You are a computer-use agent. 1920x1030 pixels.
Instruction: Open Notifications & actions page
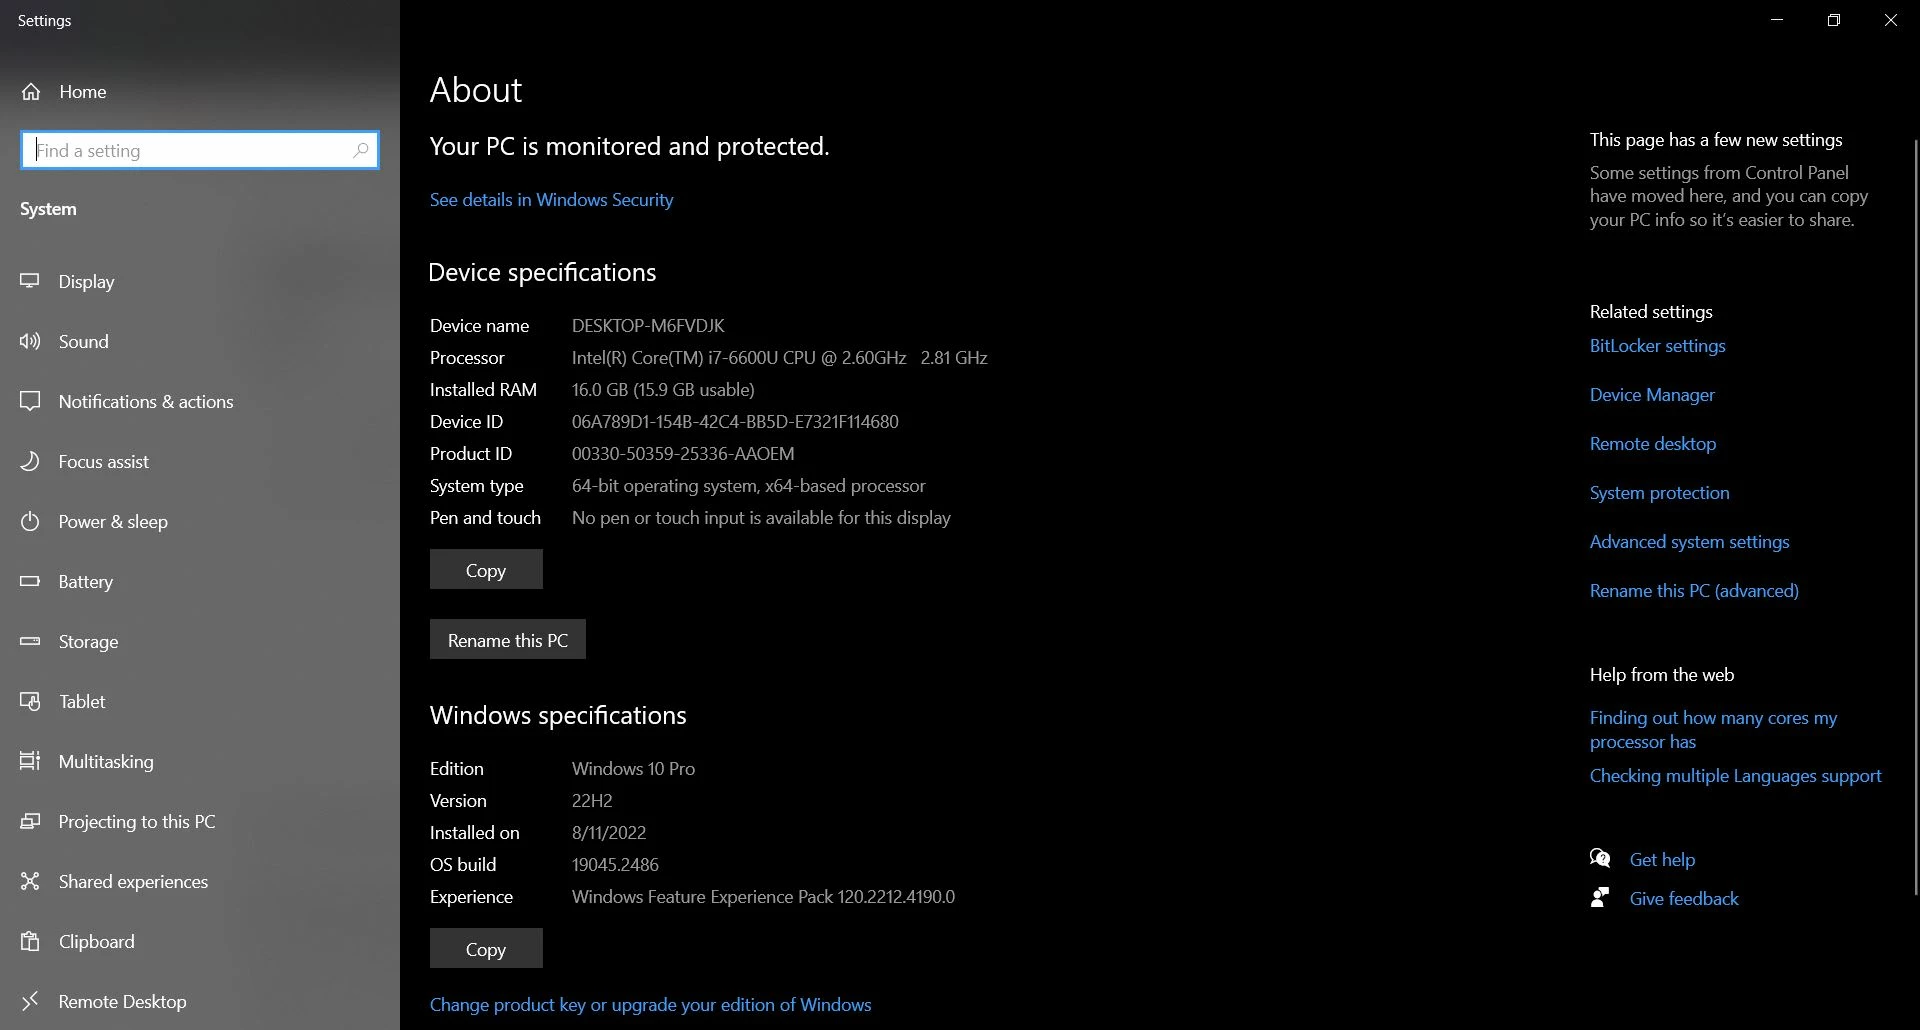(x=200, y=401)
